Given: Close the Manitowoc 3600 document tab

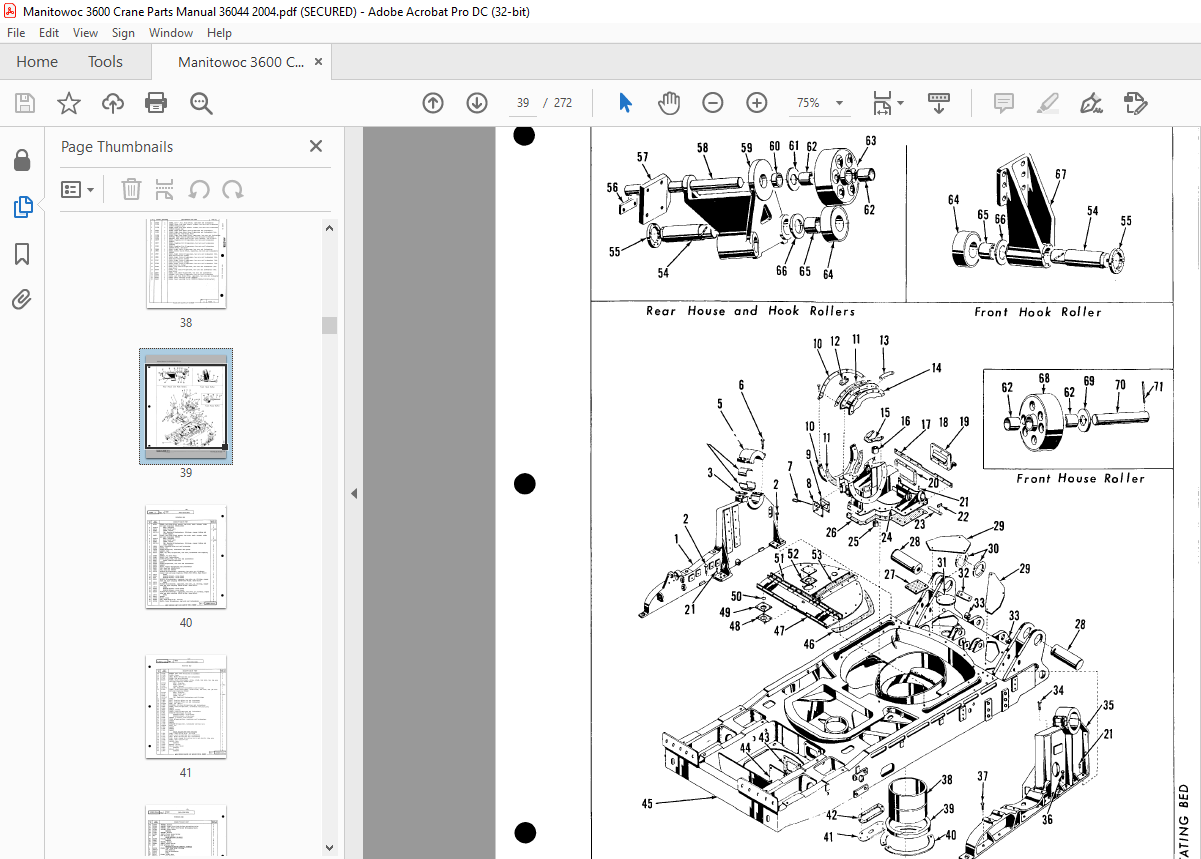Looking at the screenshot, I should (x=319, y=62).
